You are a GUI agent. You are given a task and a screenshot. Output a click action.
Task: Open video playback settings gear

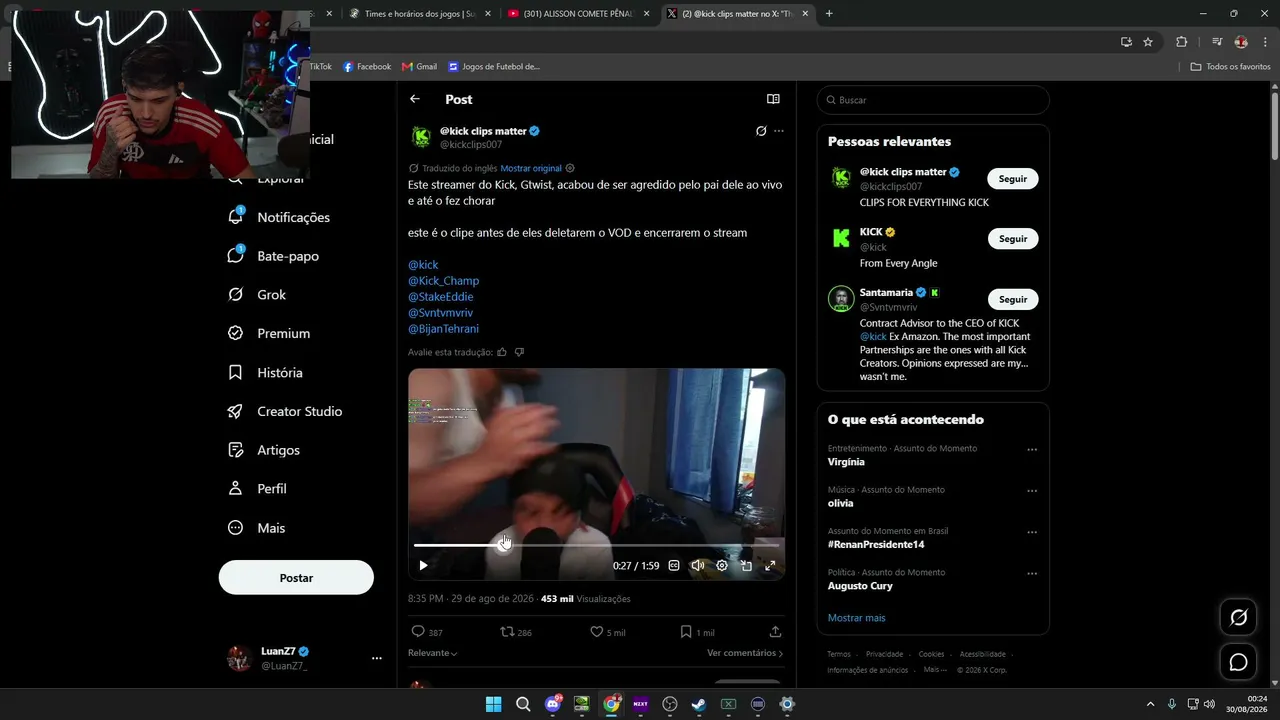(722, 565)
